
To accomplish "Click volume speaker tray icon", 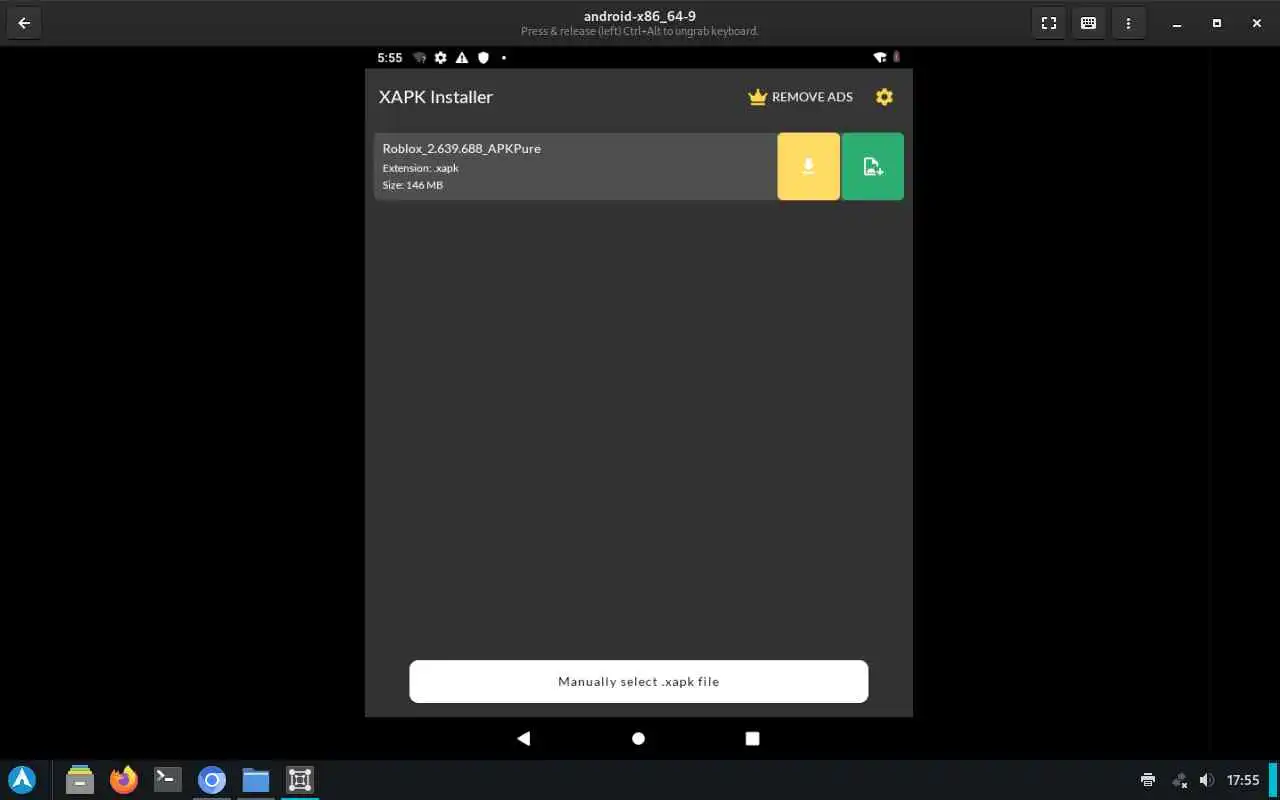I will [1207, 780].
